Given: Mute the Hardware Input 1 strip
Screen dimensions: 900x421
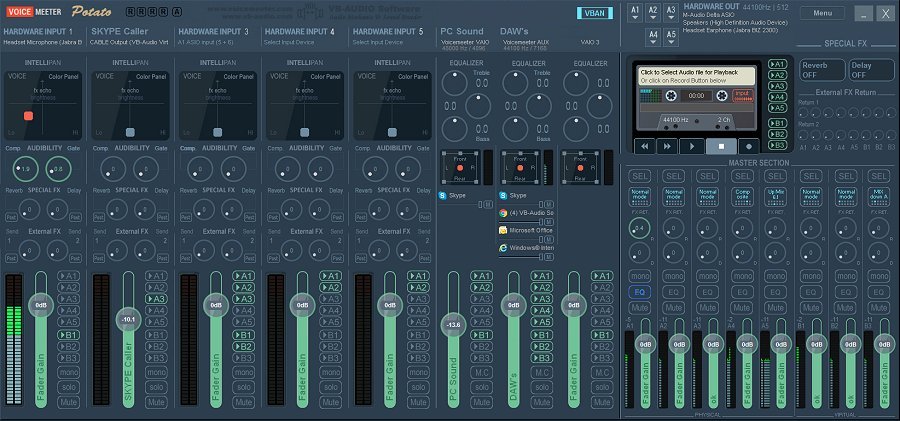Looking at the screenshot, I should click(68, 402).
